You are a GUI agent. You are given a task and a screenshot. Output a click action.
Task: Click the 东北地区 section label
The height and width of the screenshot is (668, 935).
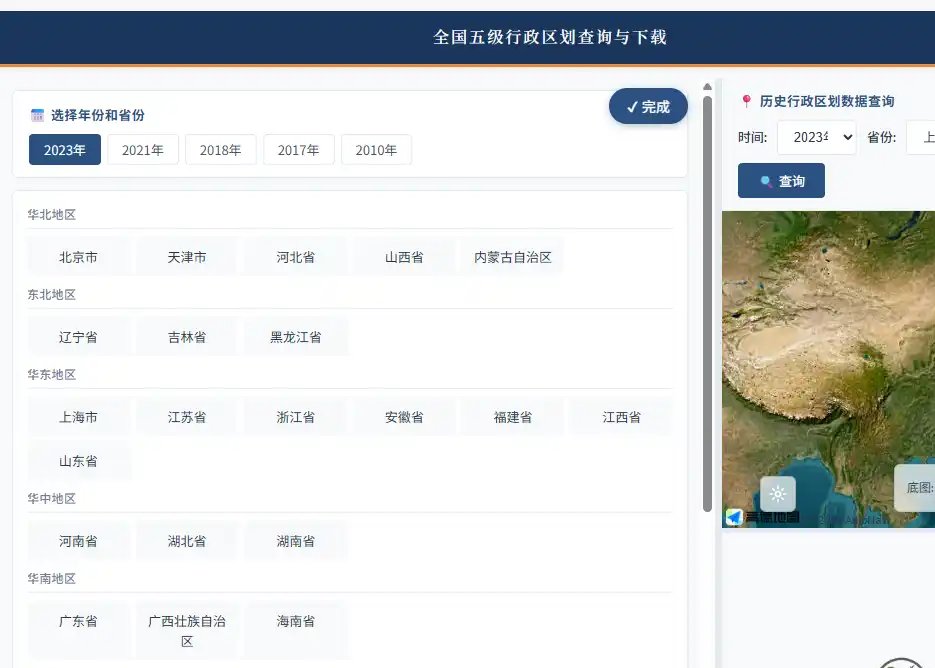tap(51, 295)
